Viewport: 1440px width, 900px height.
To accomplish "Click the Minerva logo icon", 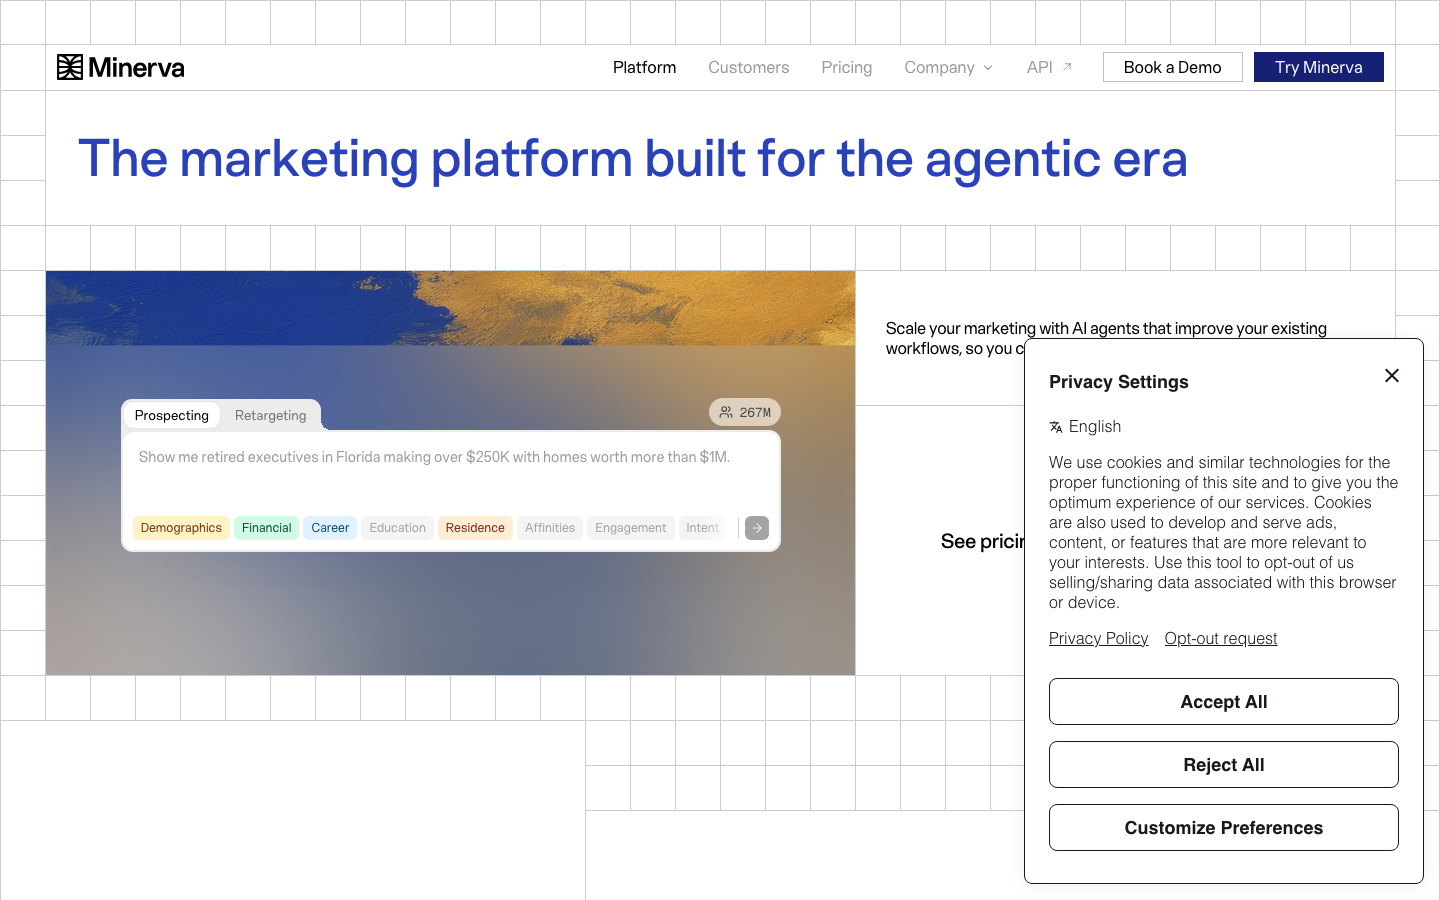I will (x=70, y=67).
